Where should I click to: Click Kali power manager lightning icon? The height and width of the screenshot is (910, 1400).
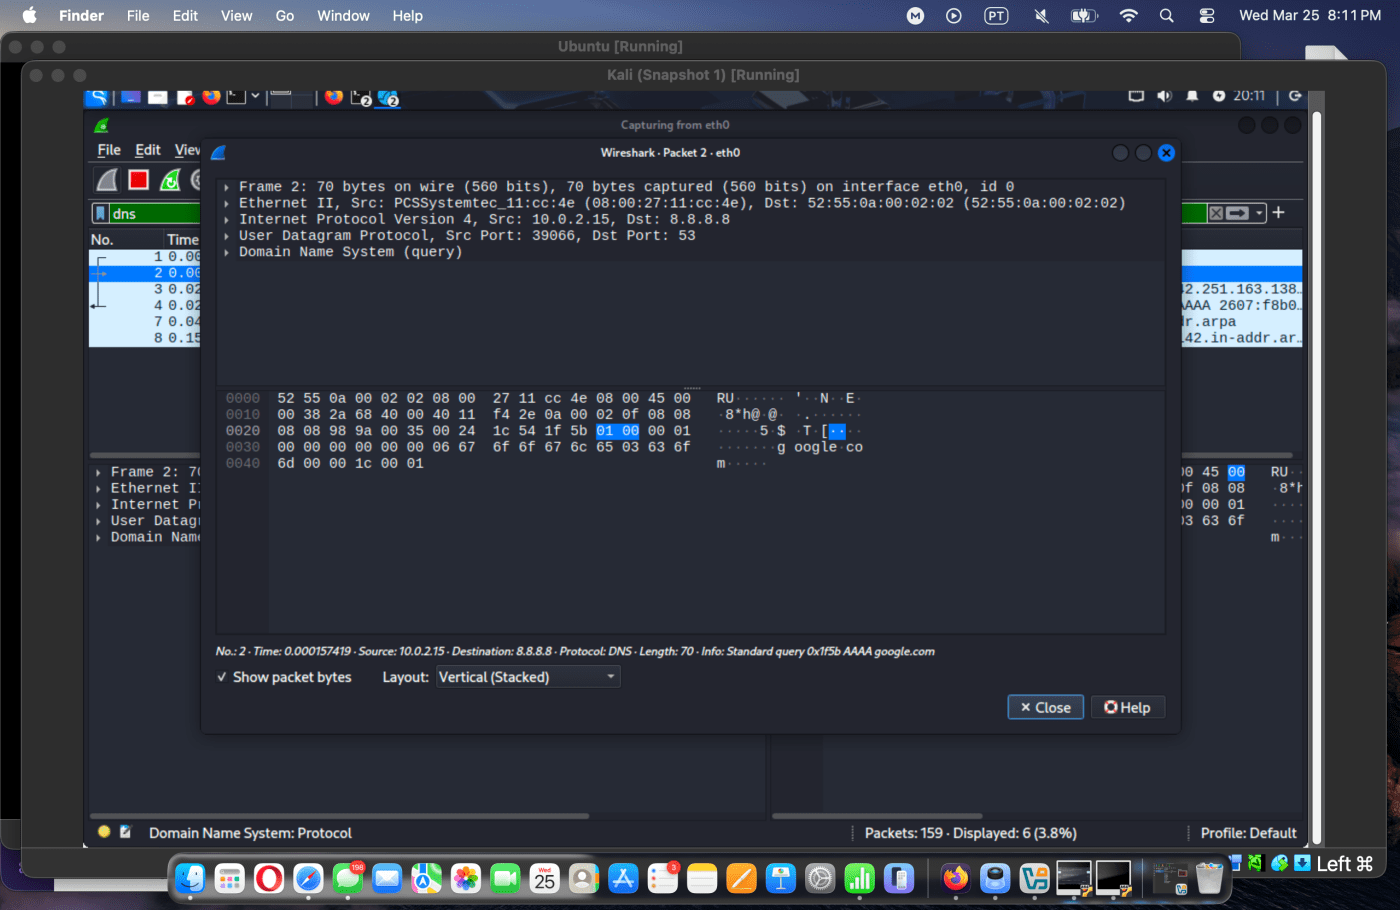1219,96
